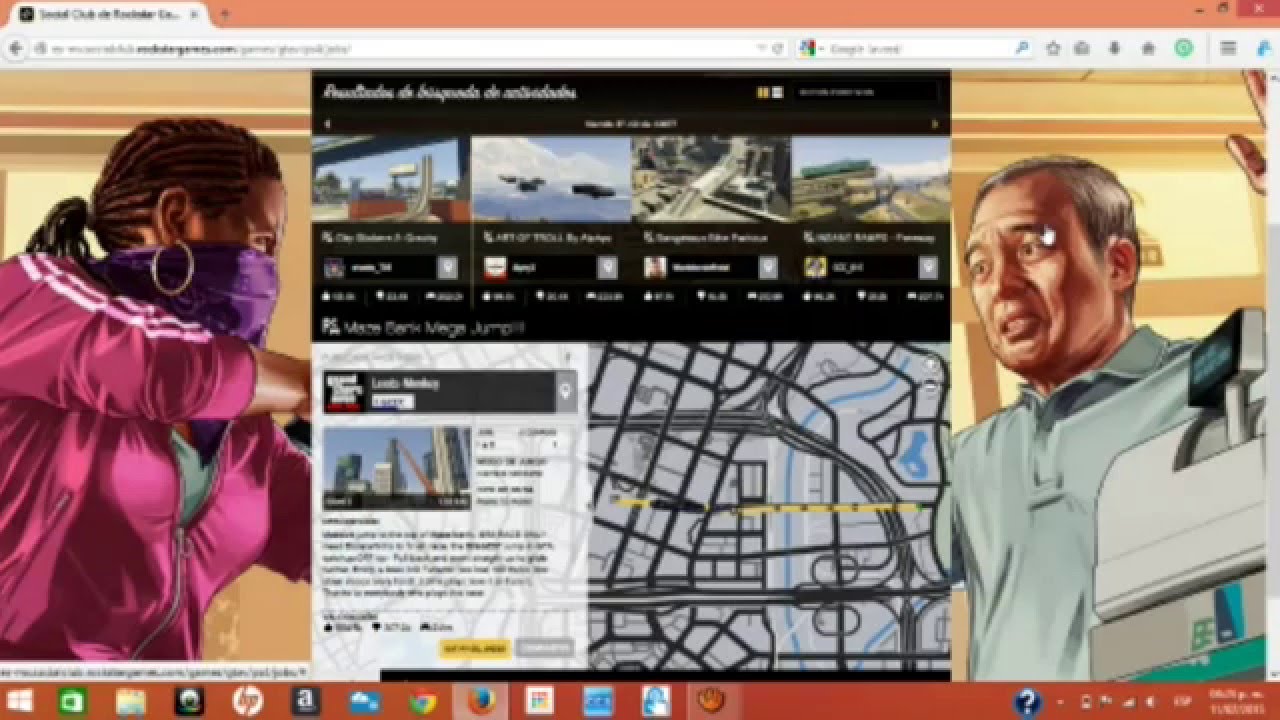Open the City Stadium job thumbnail
1280x720 pixels.
(391, 180)
